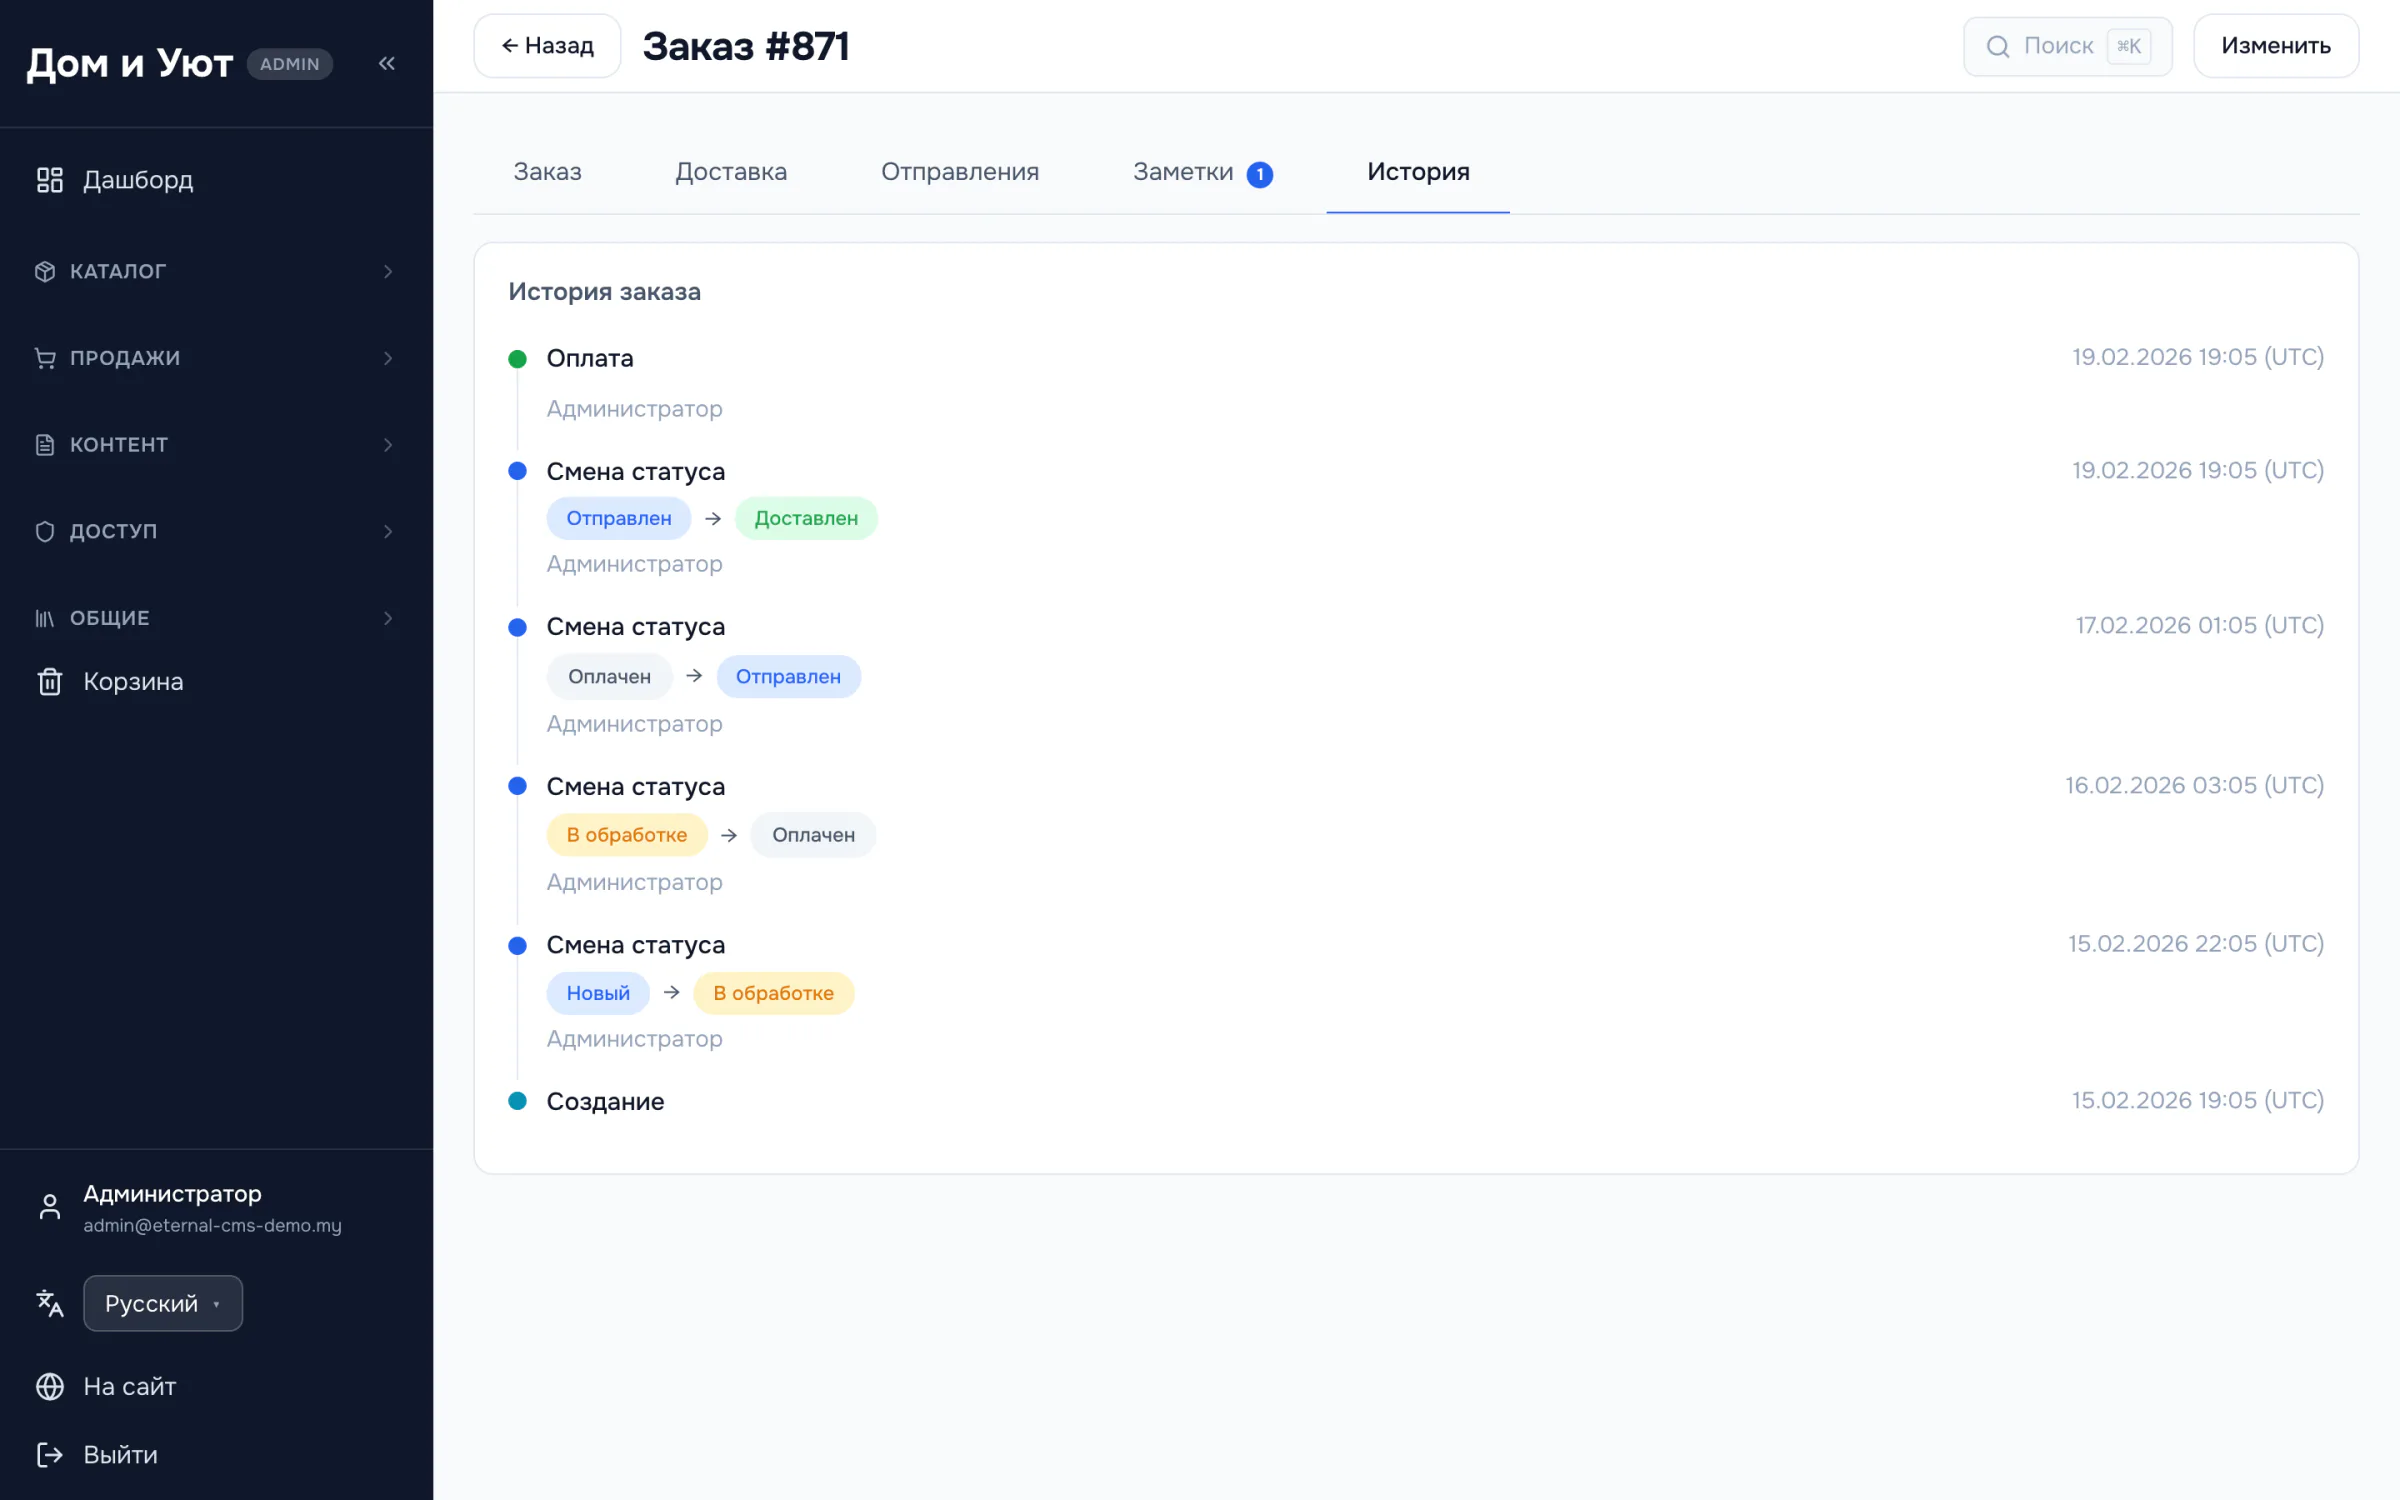This screenshot has width=2400, height=1500.
Task: Click timestamp 16.02.2026 03:05 (UTC)
Action: [x=2195, y=785]
